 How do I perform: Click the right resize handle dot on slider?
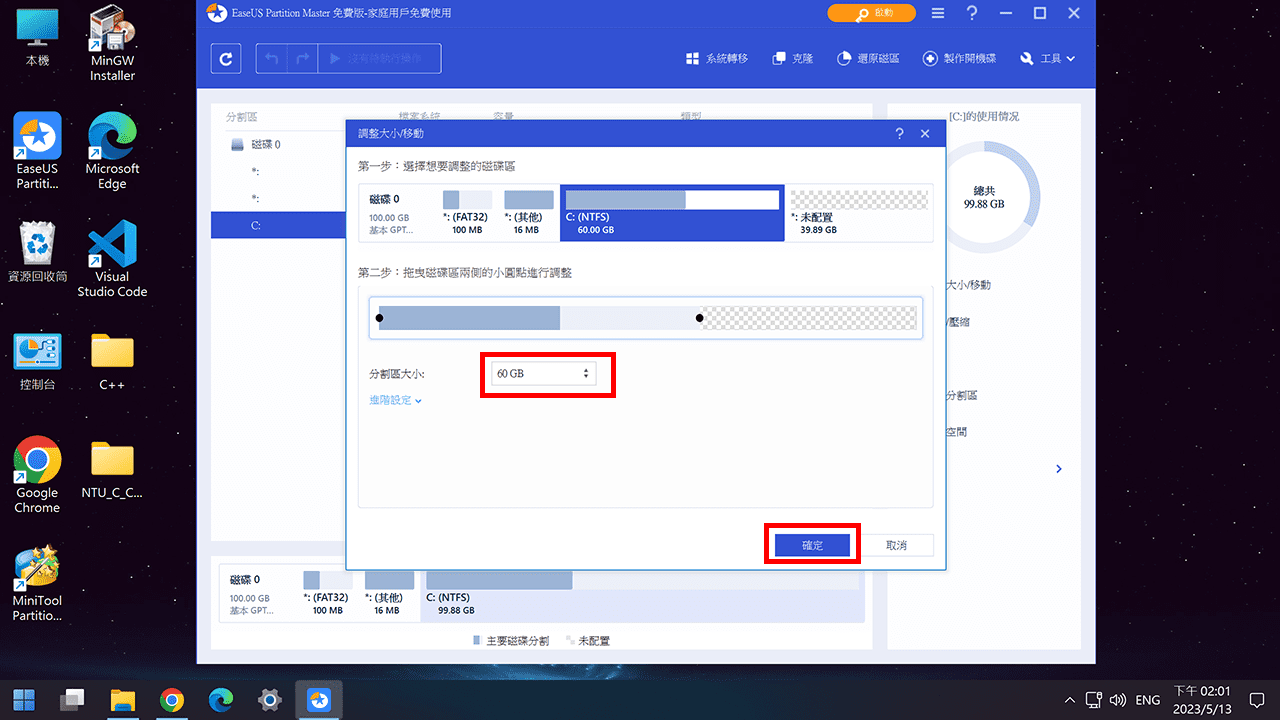click(699, 319)
